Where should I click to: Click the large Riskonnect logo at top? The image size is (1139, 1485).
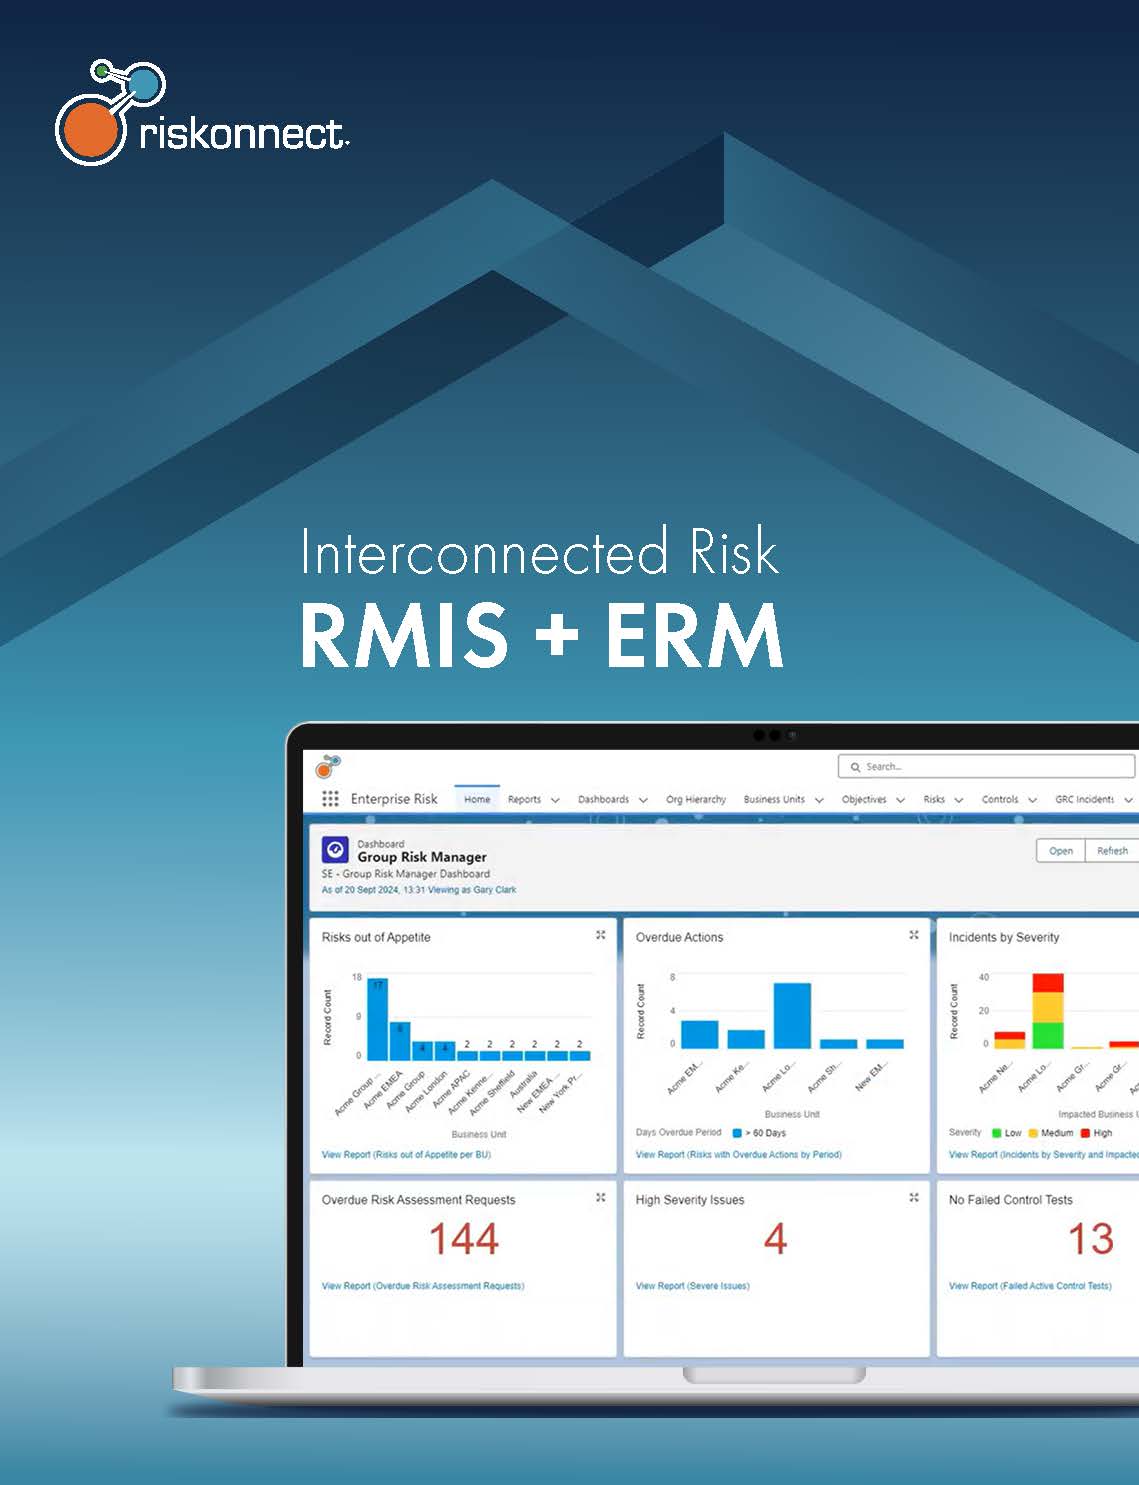tap(201, 113)
